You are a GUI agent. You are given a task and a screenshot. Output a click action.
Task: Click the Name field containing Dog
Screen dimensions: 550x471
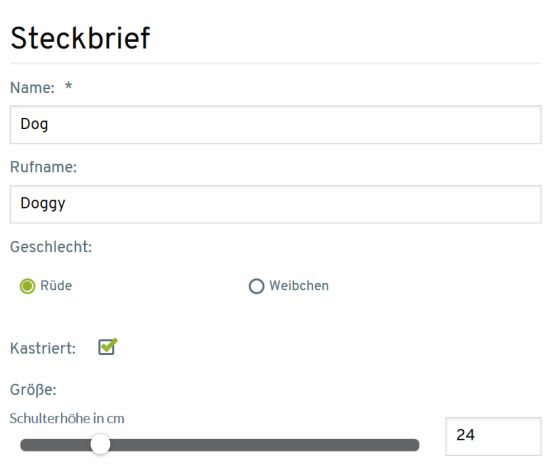click(276, 125)
